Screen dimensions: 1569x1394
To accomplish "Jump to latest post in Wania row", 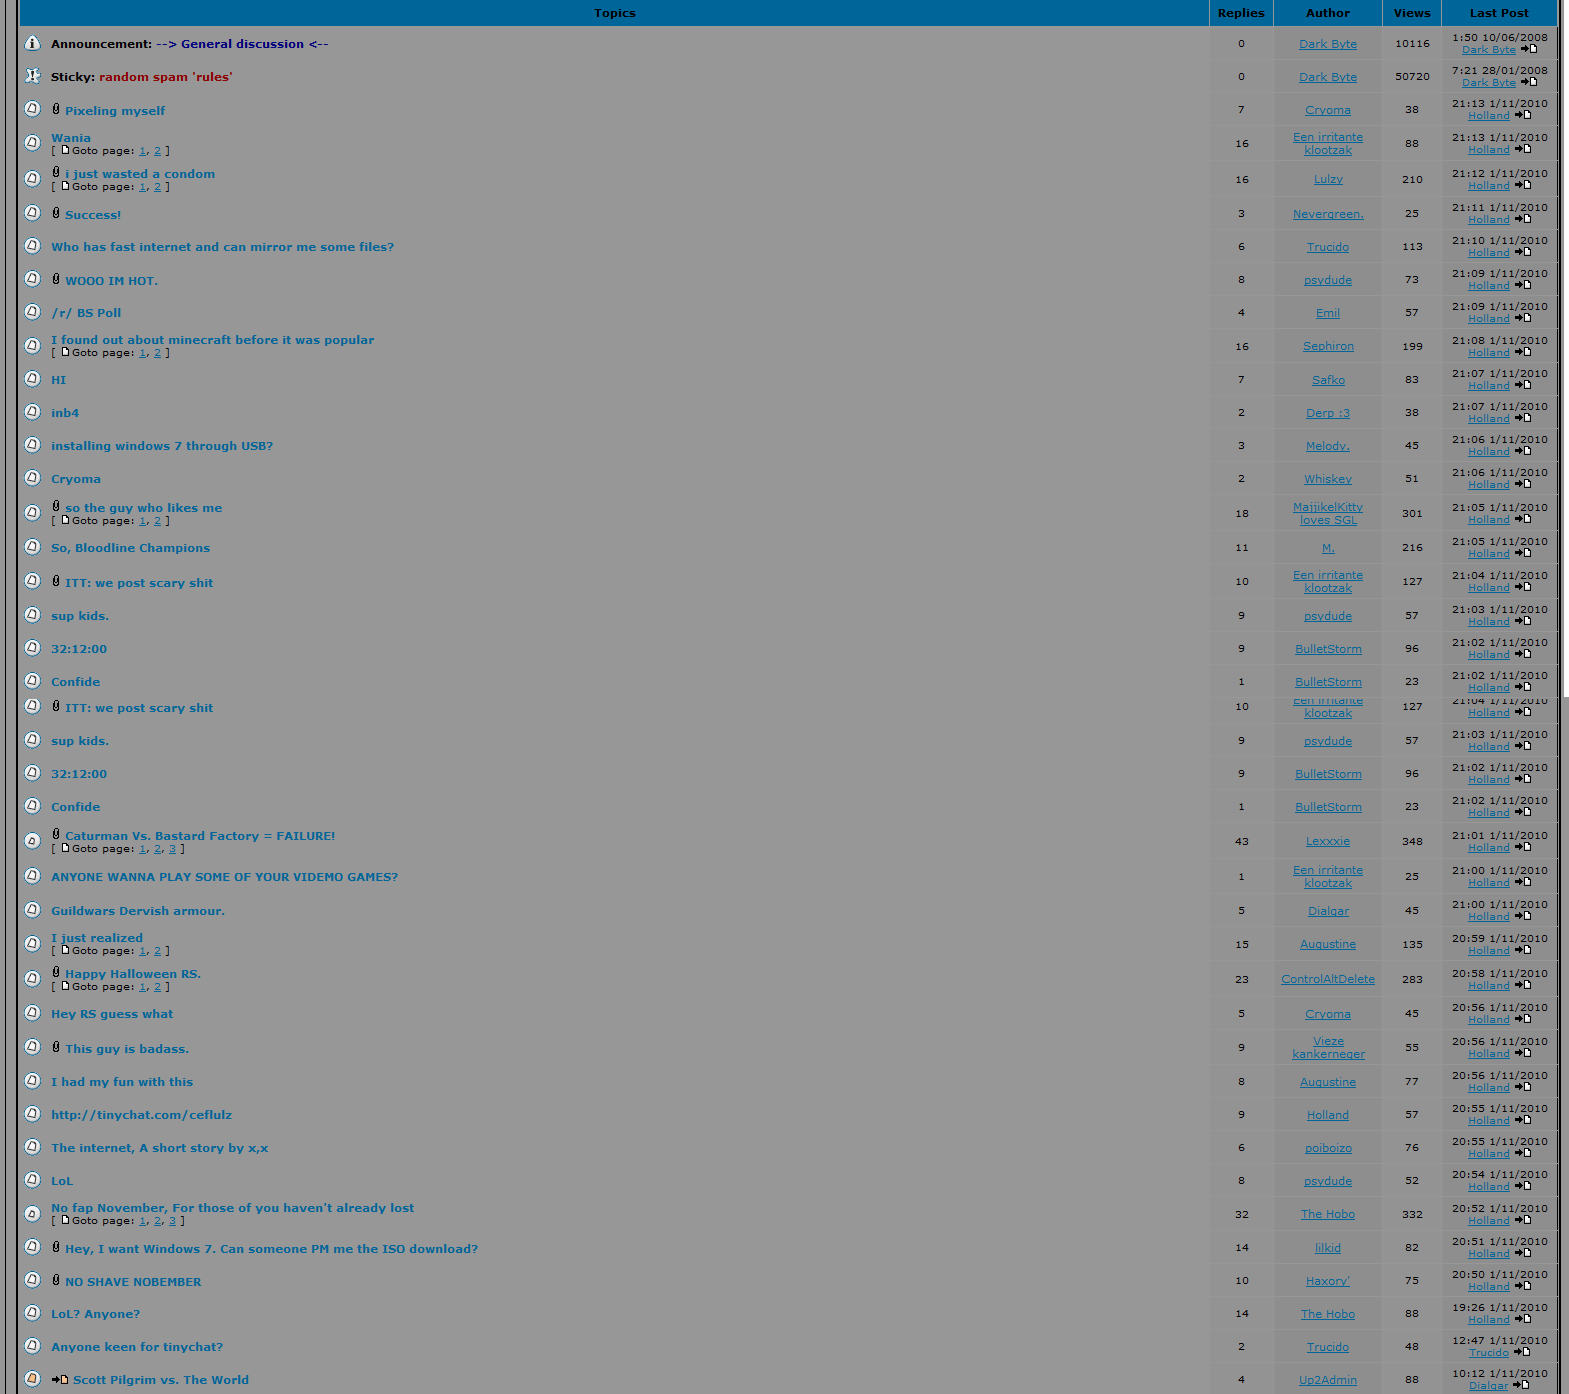I will [1523, 149].
